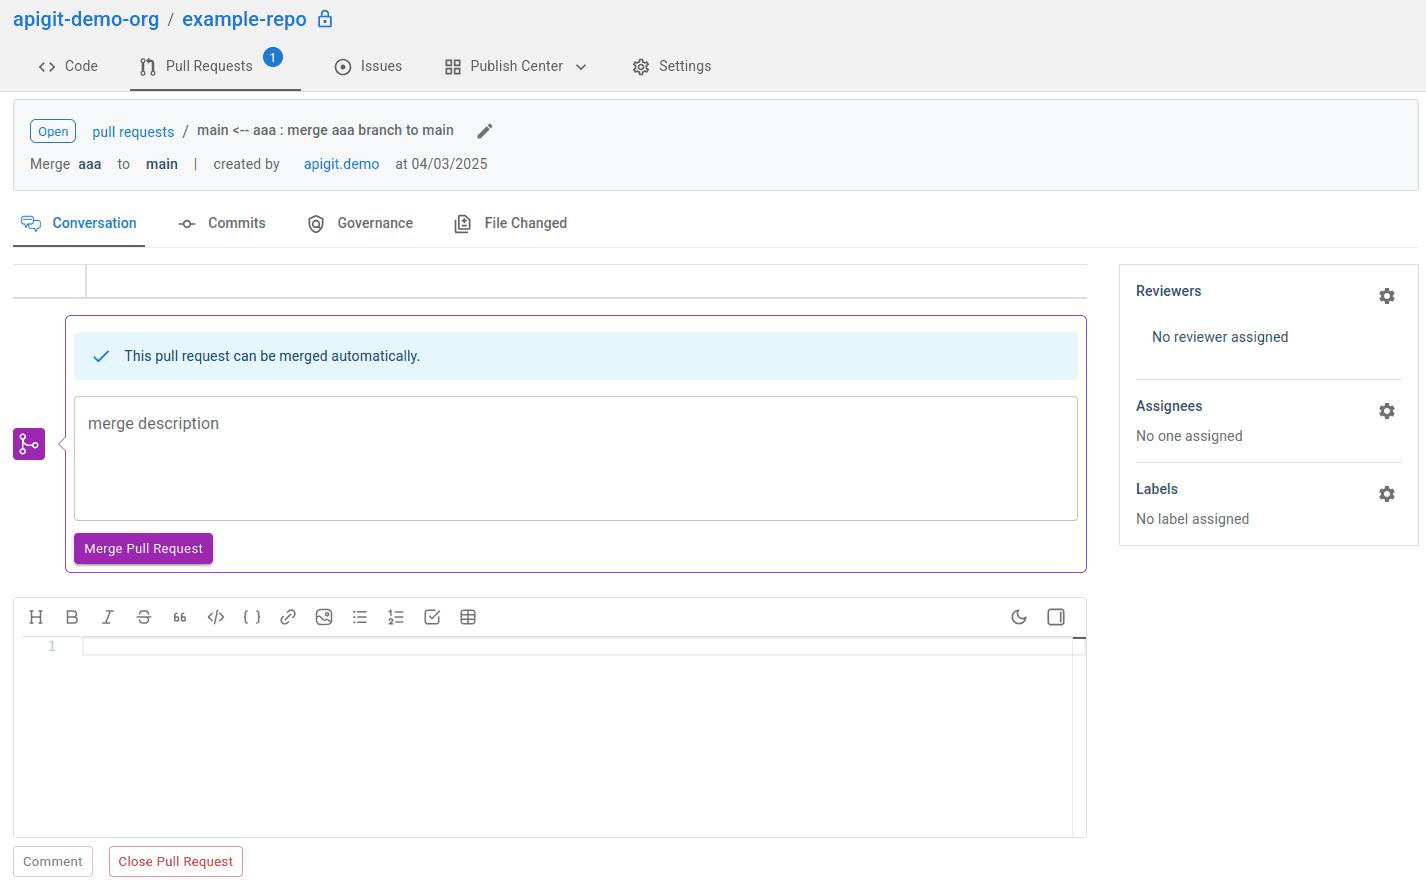1426x892 pixels.
Task: Switch to the File Changed tab
Action: [511, 223]
